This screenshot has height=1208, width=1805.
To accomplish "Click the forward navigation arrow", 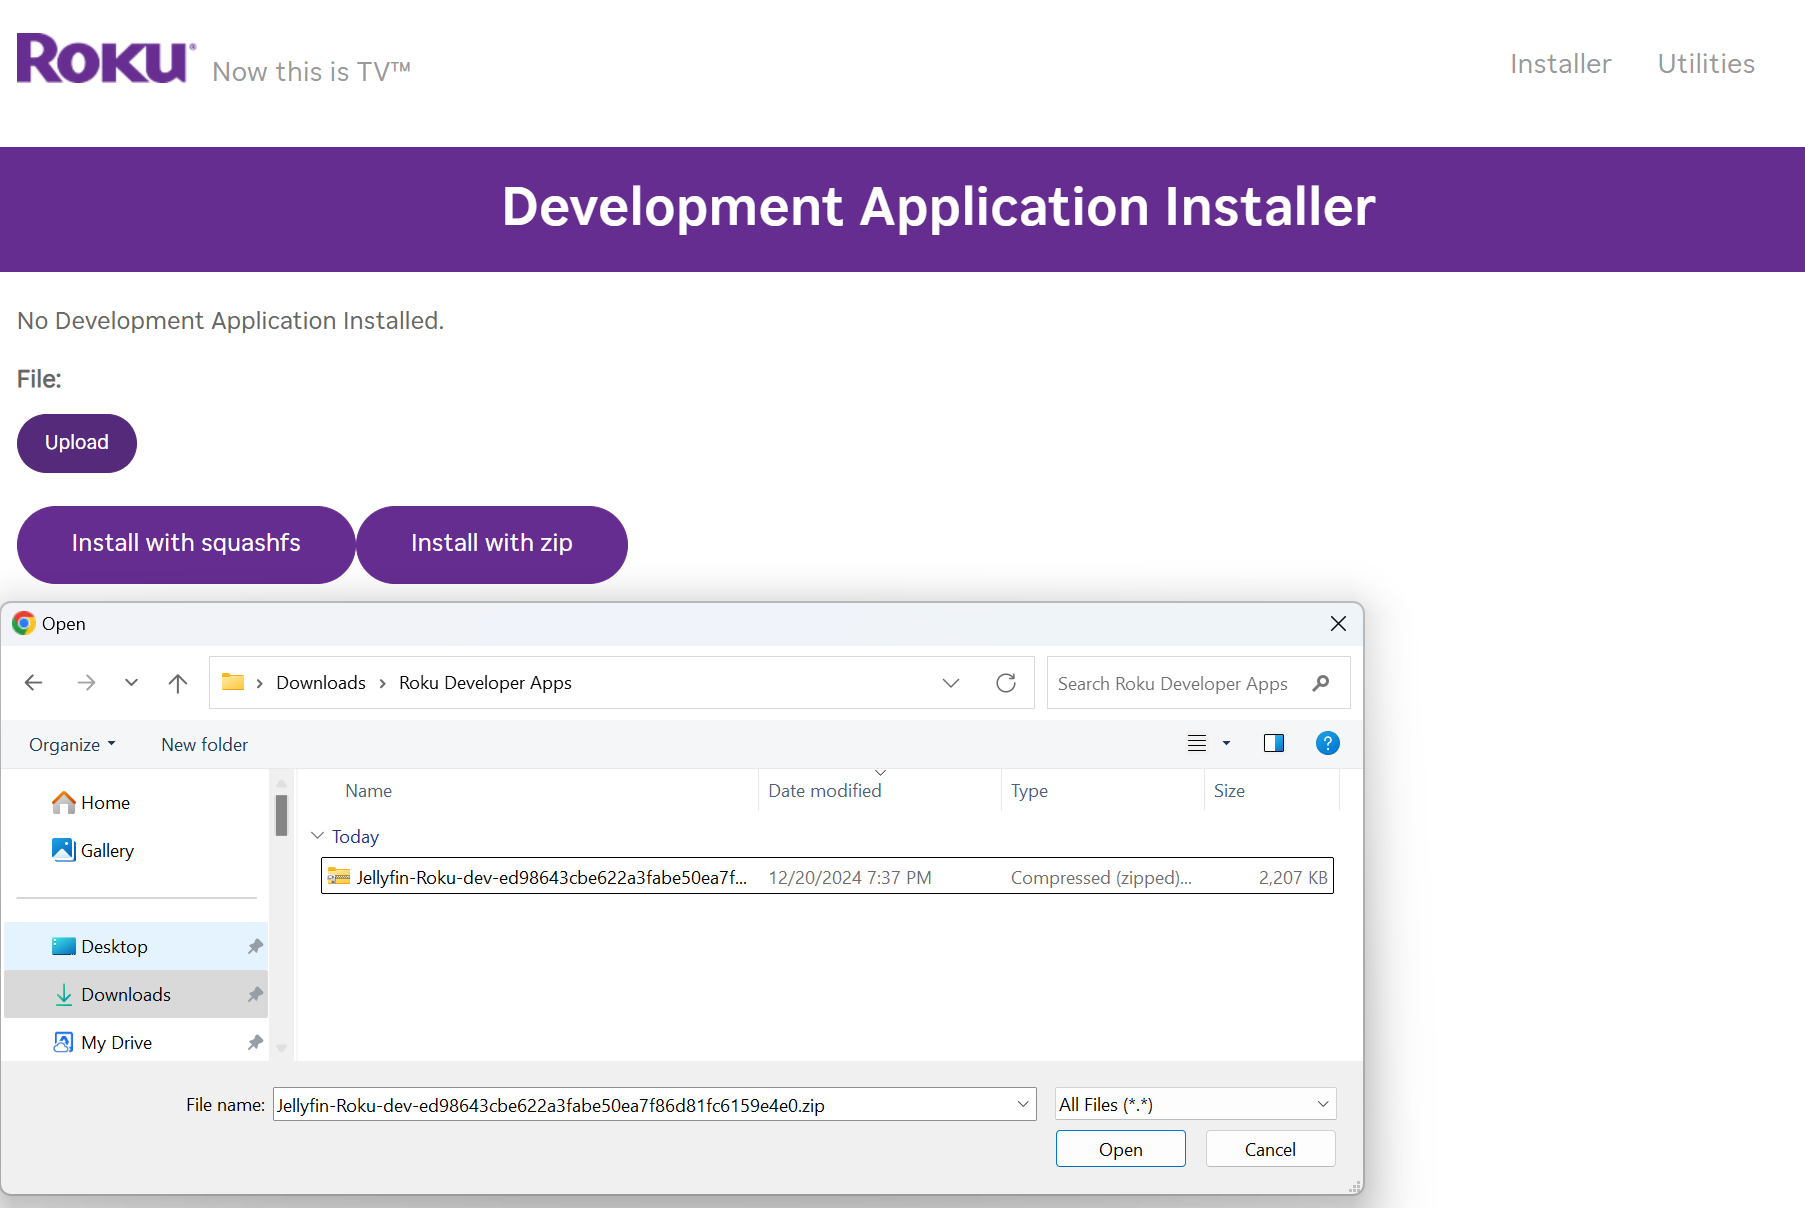I will click(x=86, y=683).
